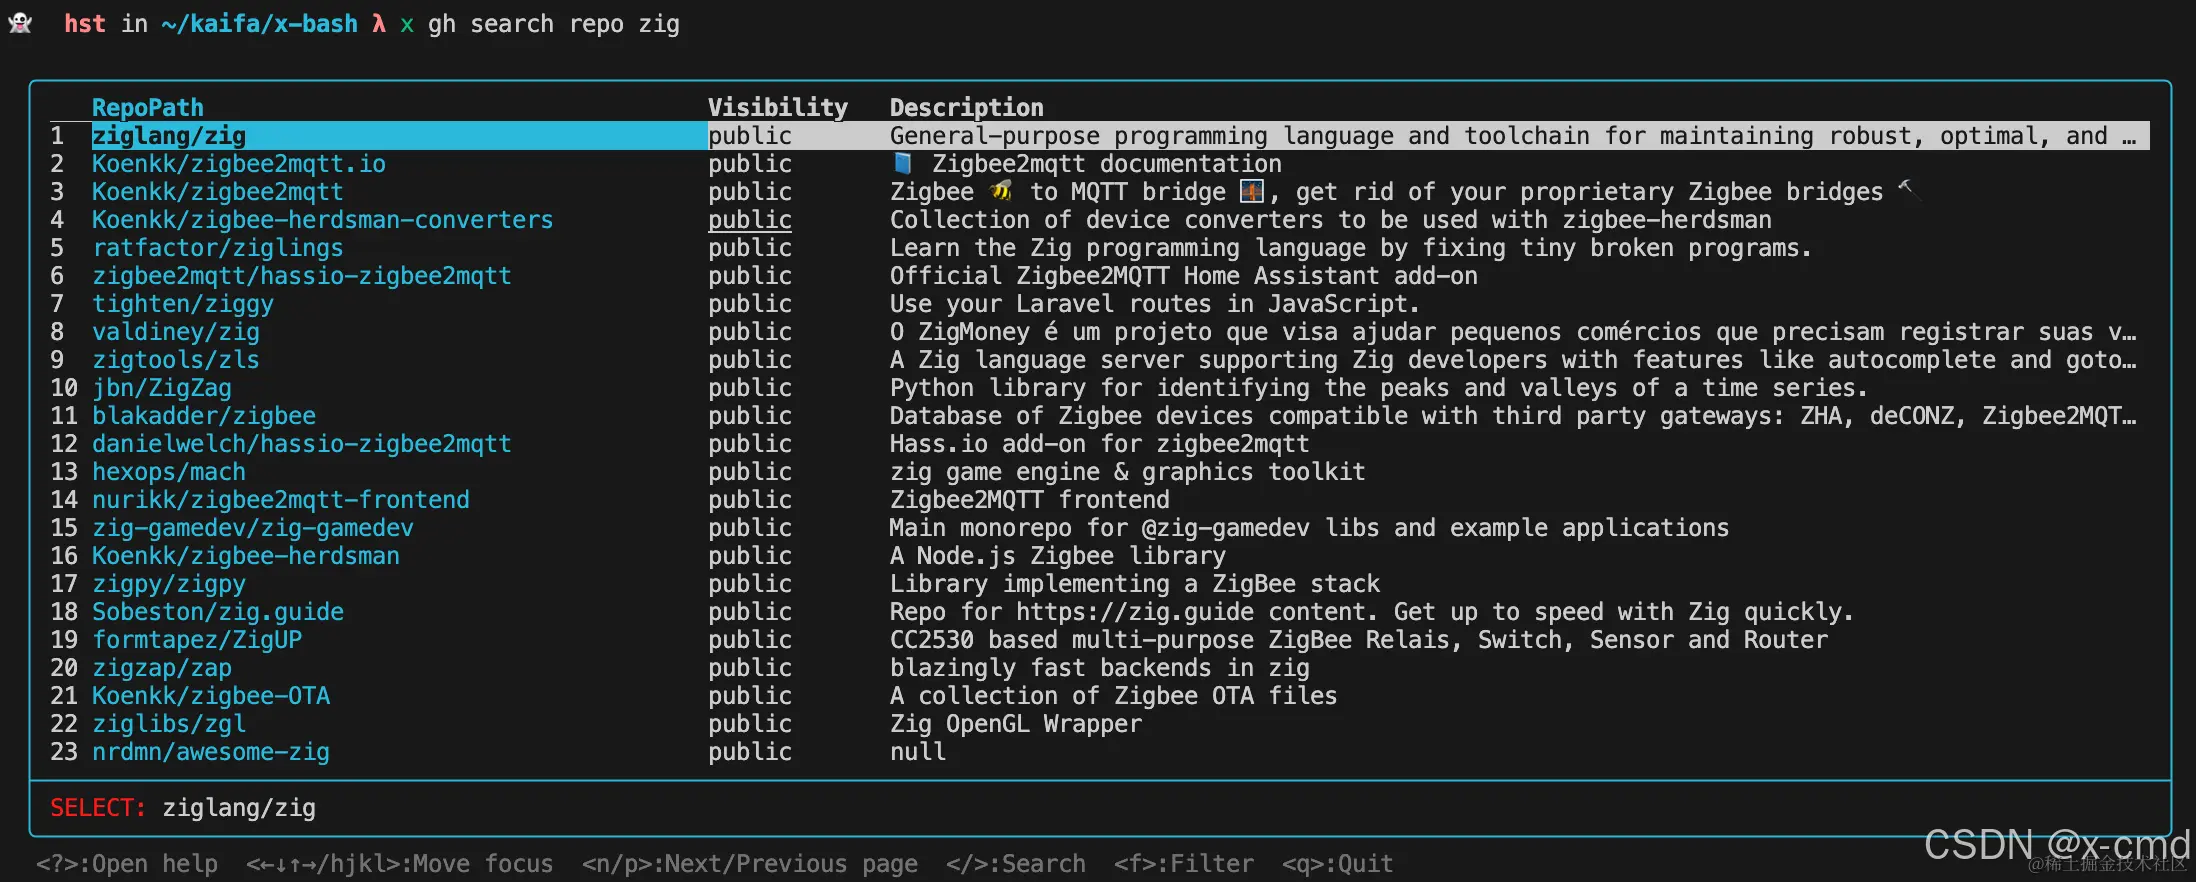Click the Python library ZigZag description
2196x882 pixels.
click(1379, 388)
